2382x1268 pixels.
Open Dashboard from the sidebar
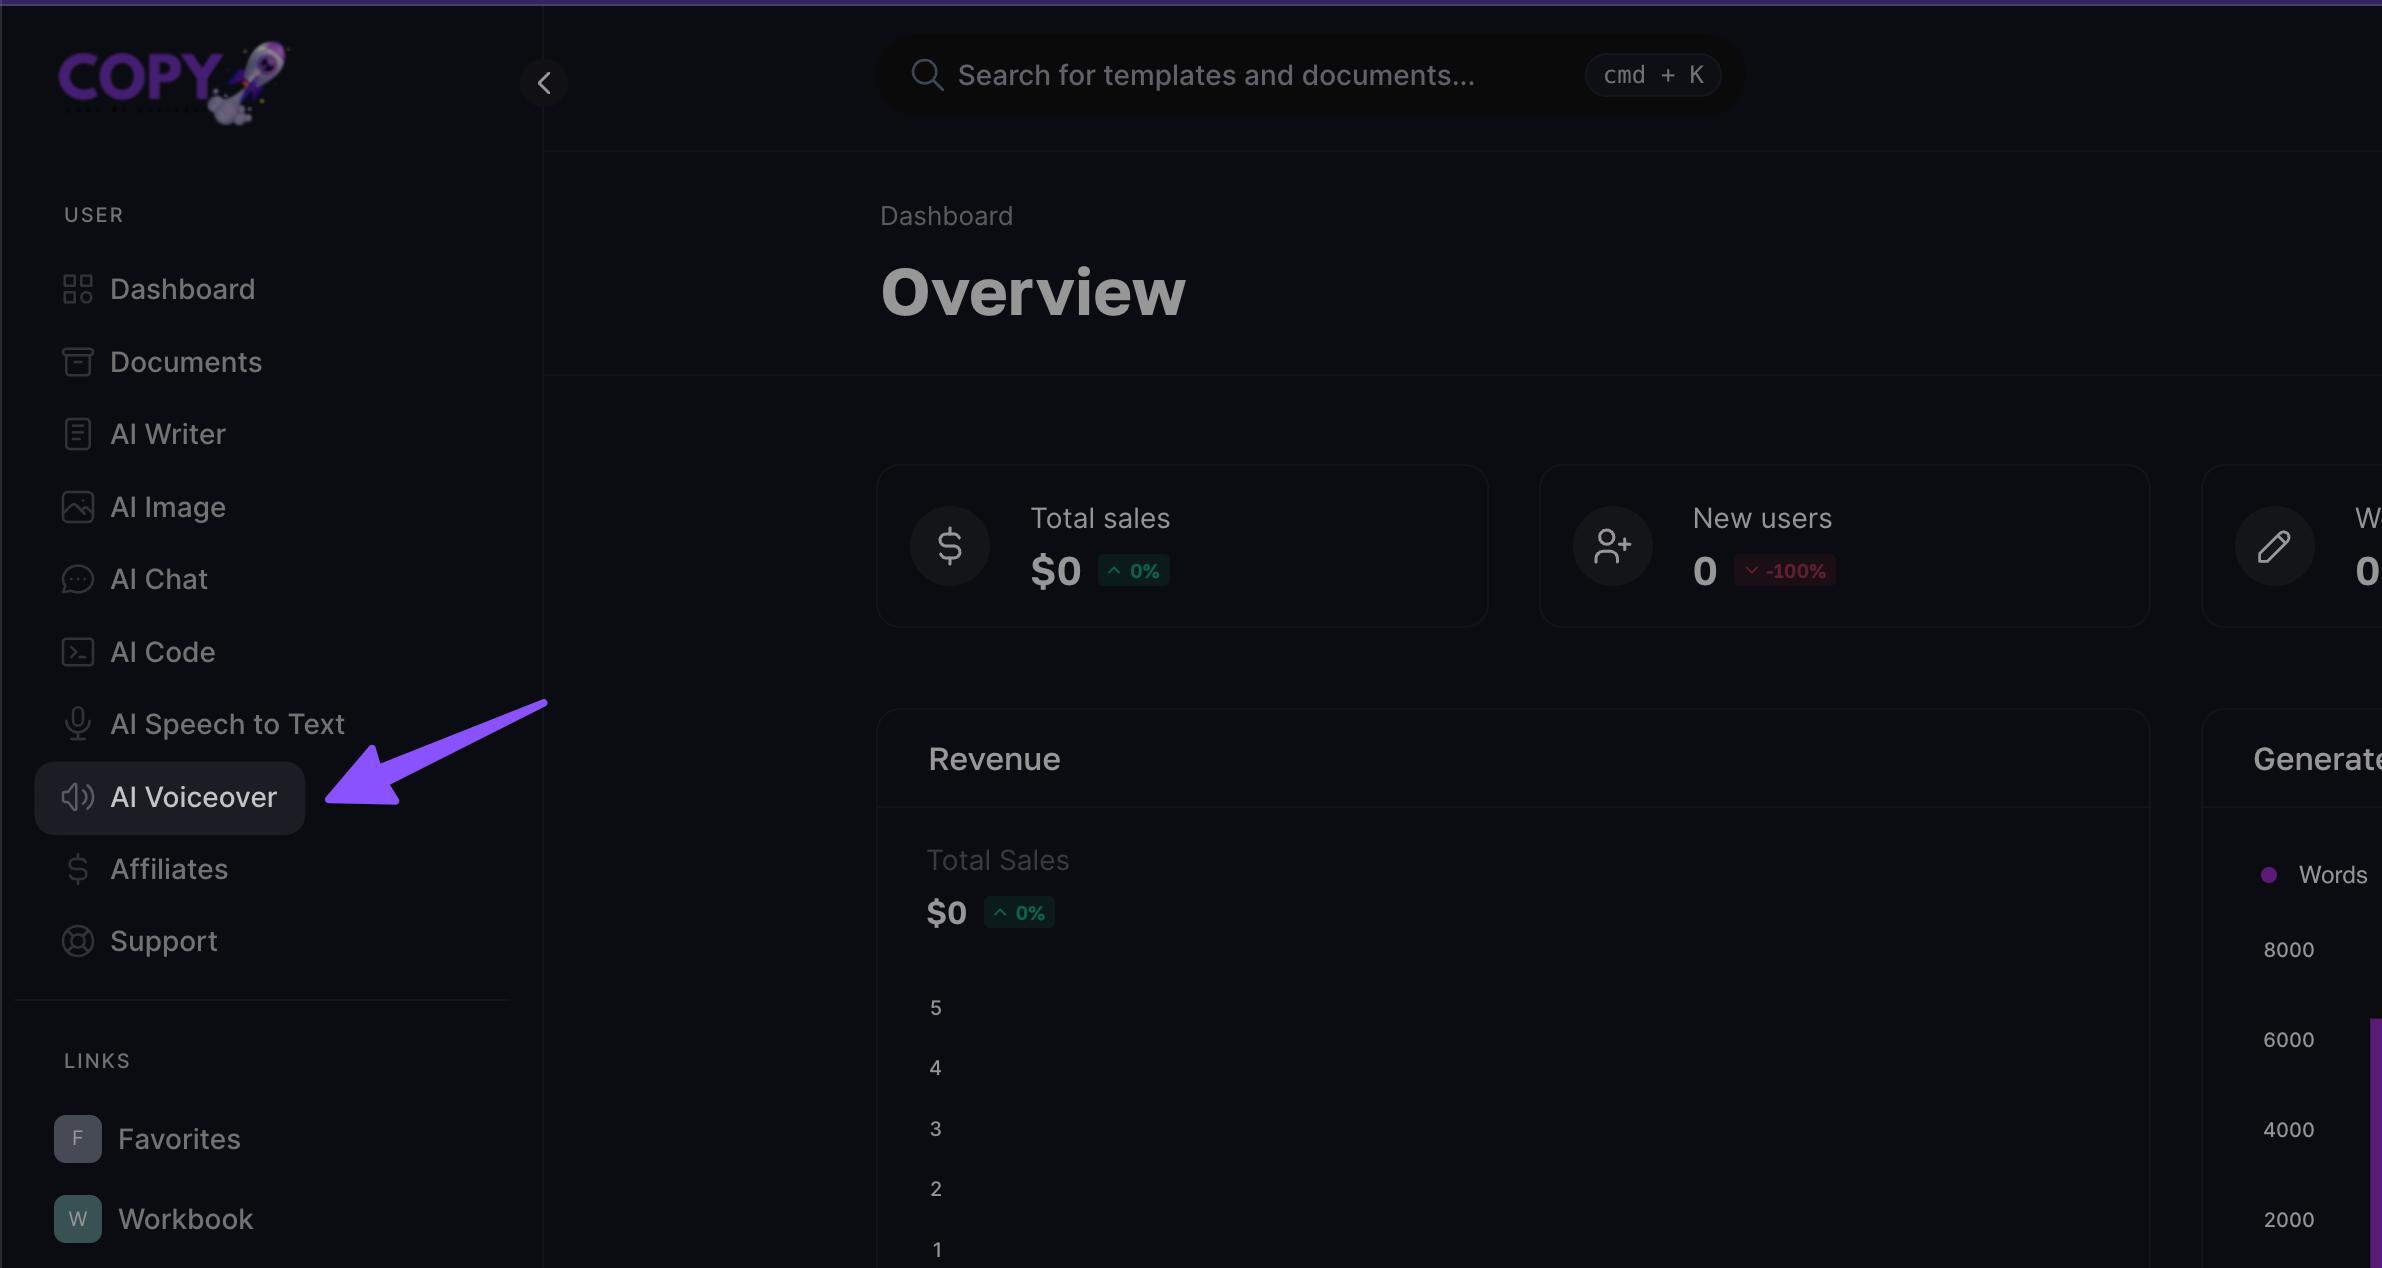pos(182,289)
